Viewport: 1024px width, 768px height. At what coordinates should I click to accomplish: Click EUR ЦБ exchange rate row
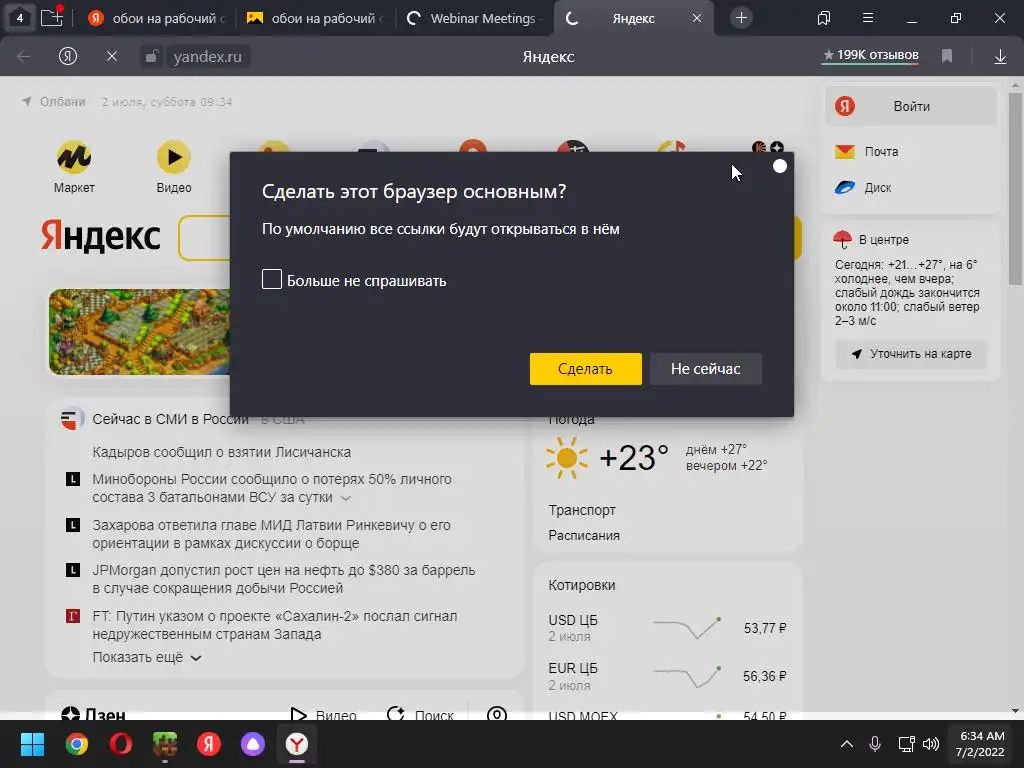pyautogui.click(x=667, y=677)
